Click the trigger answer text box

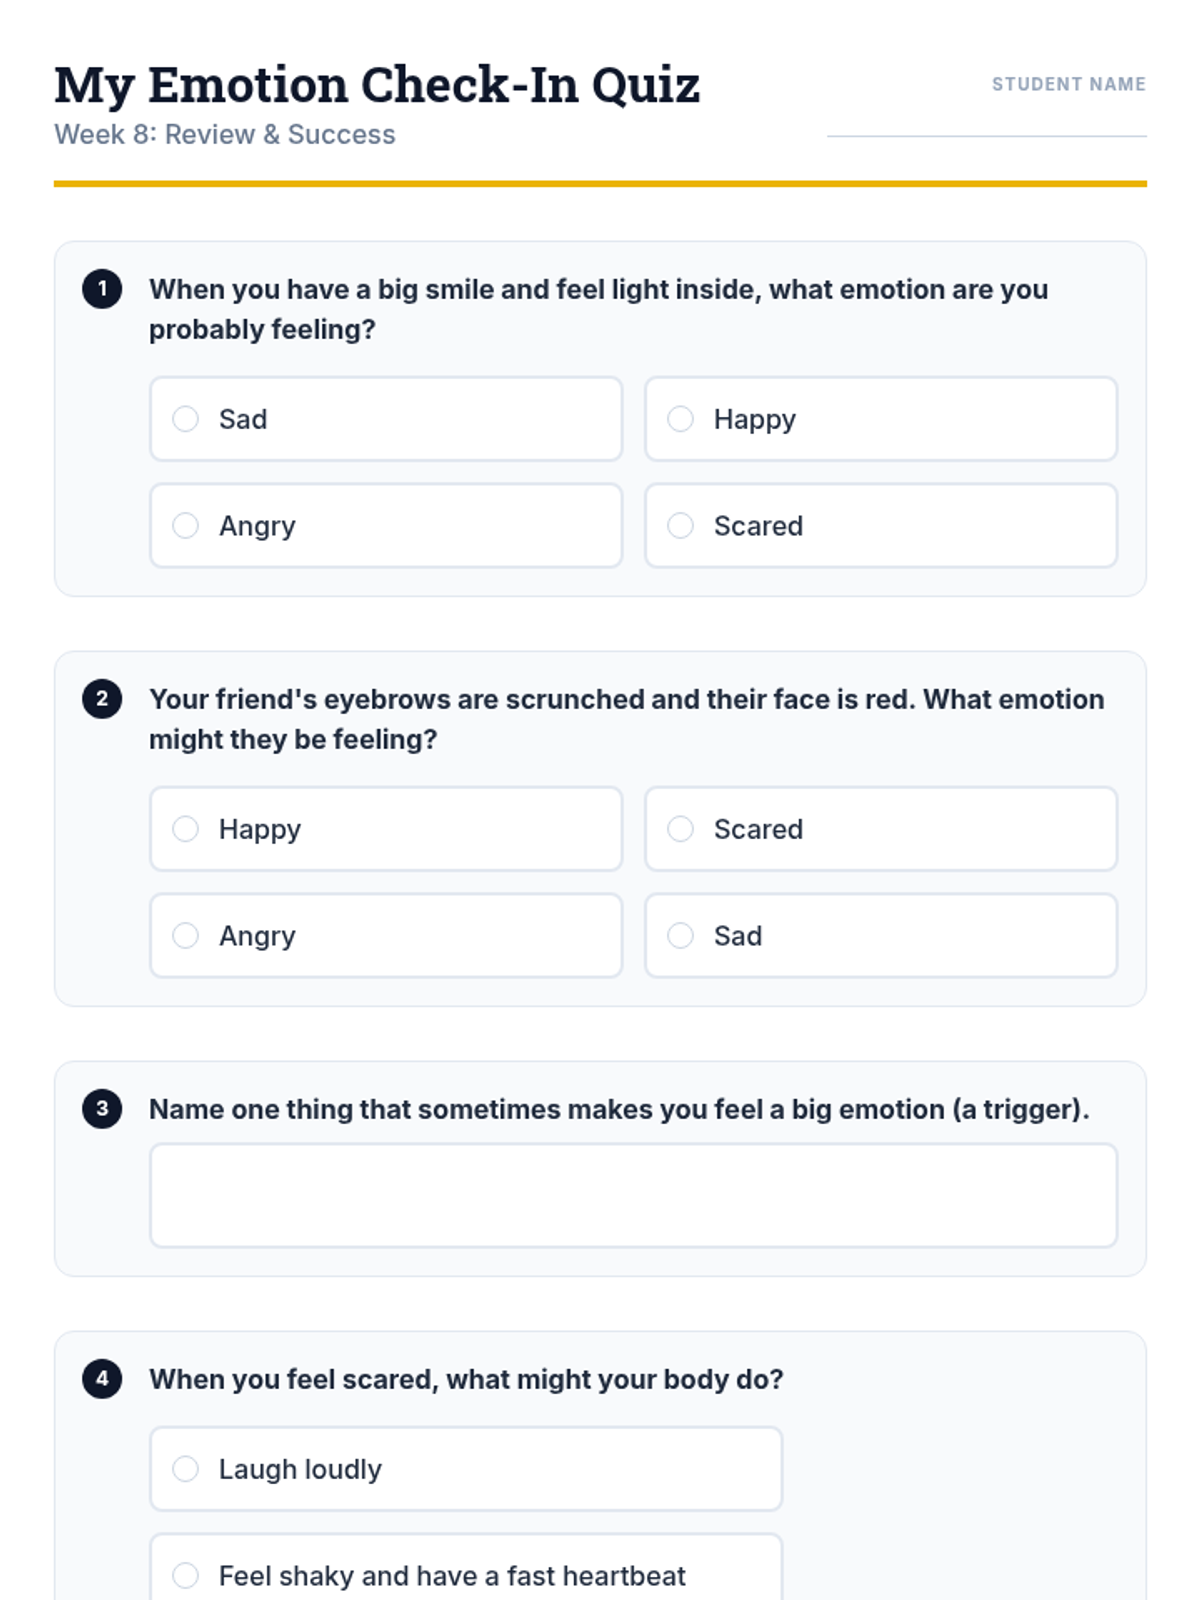pyautogui.click(x=633, y=1196)
